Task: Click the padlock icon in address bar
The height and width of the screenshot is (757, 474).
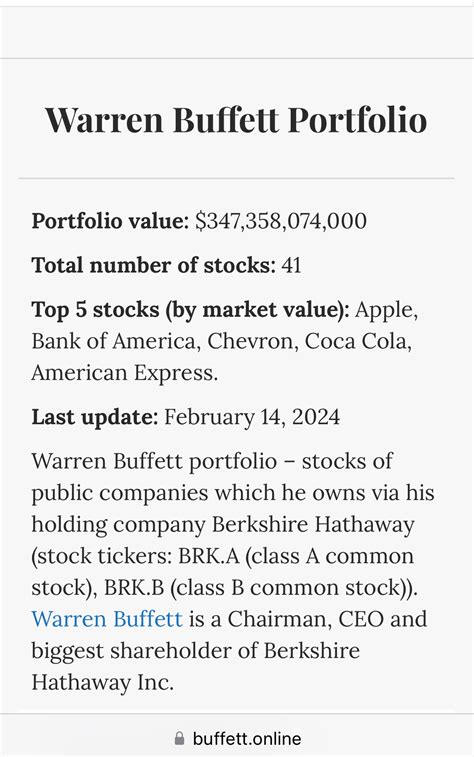Action: [179, 738]
